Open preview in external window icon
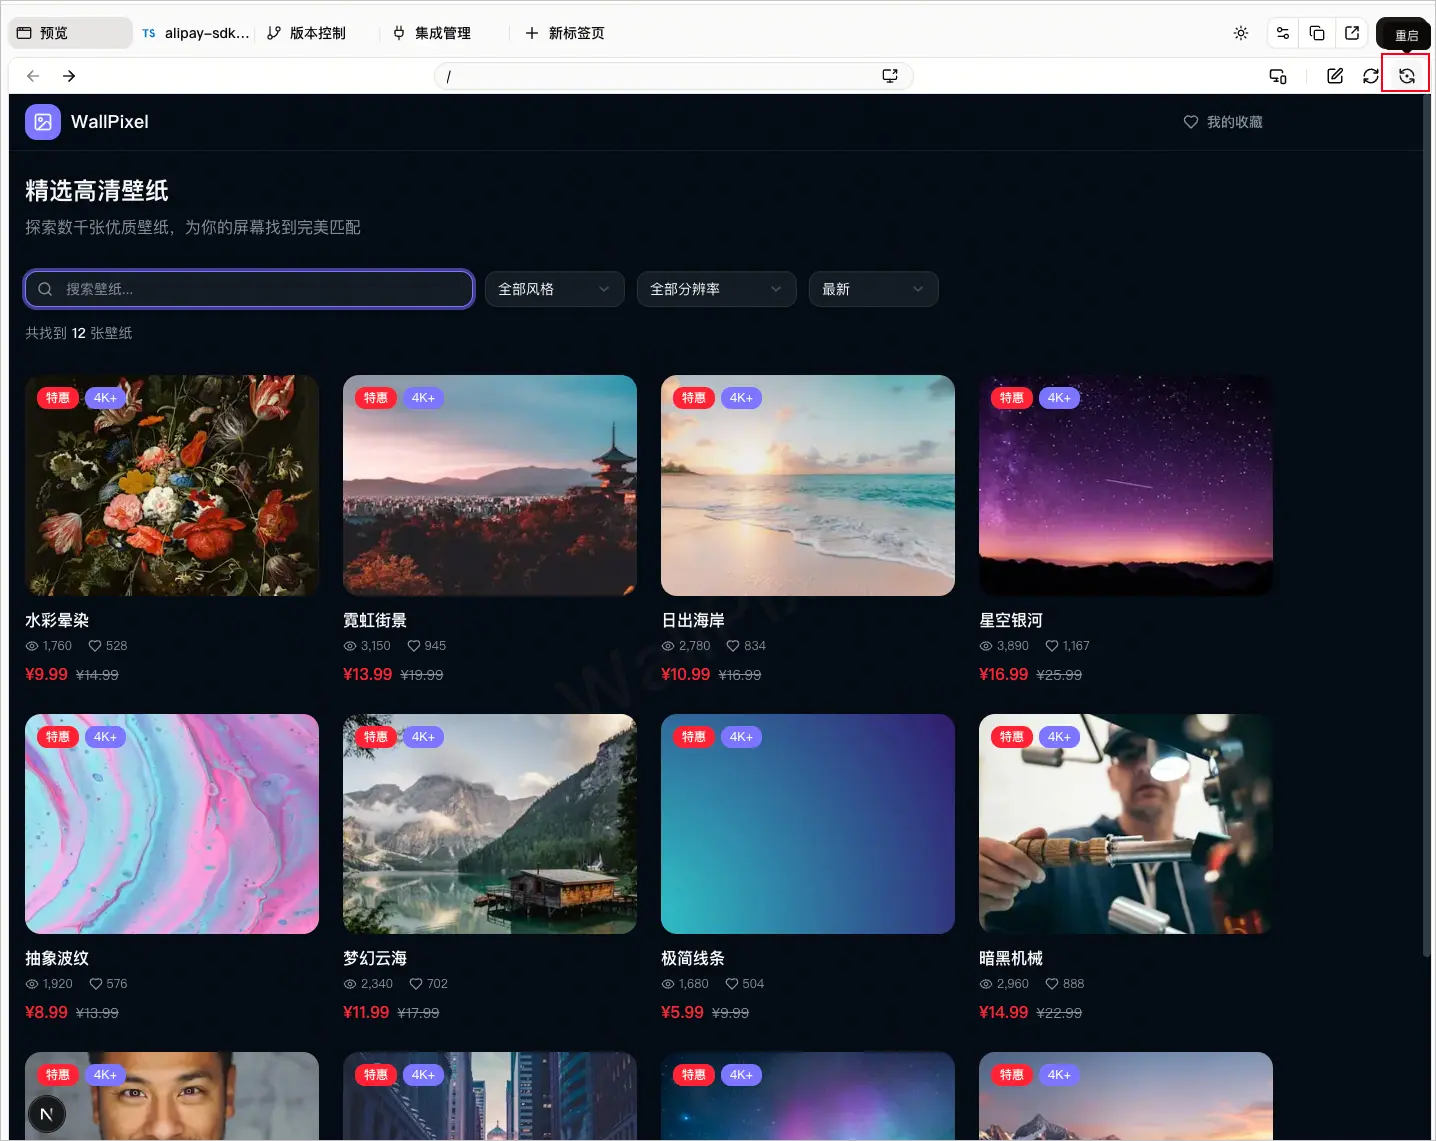 tap(1352, 33)
